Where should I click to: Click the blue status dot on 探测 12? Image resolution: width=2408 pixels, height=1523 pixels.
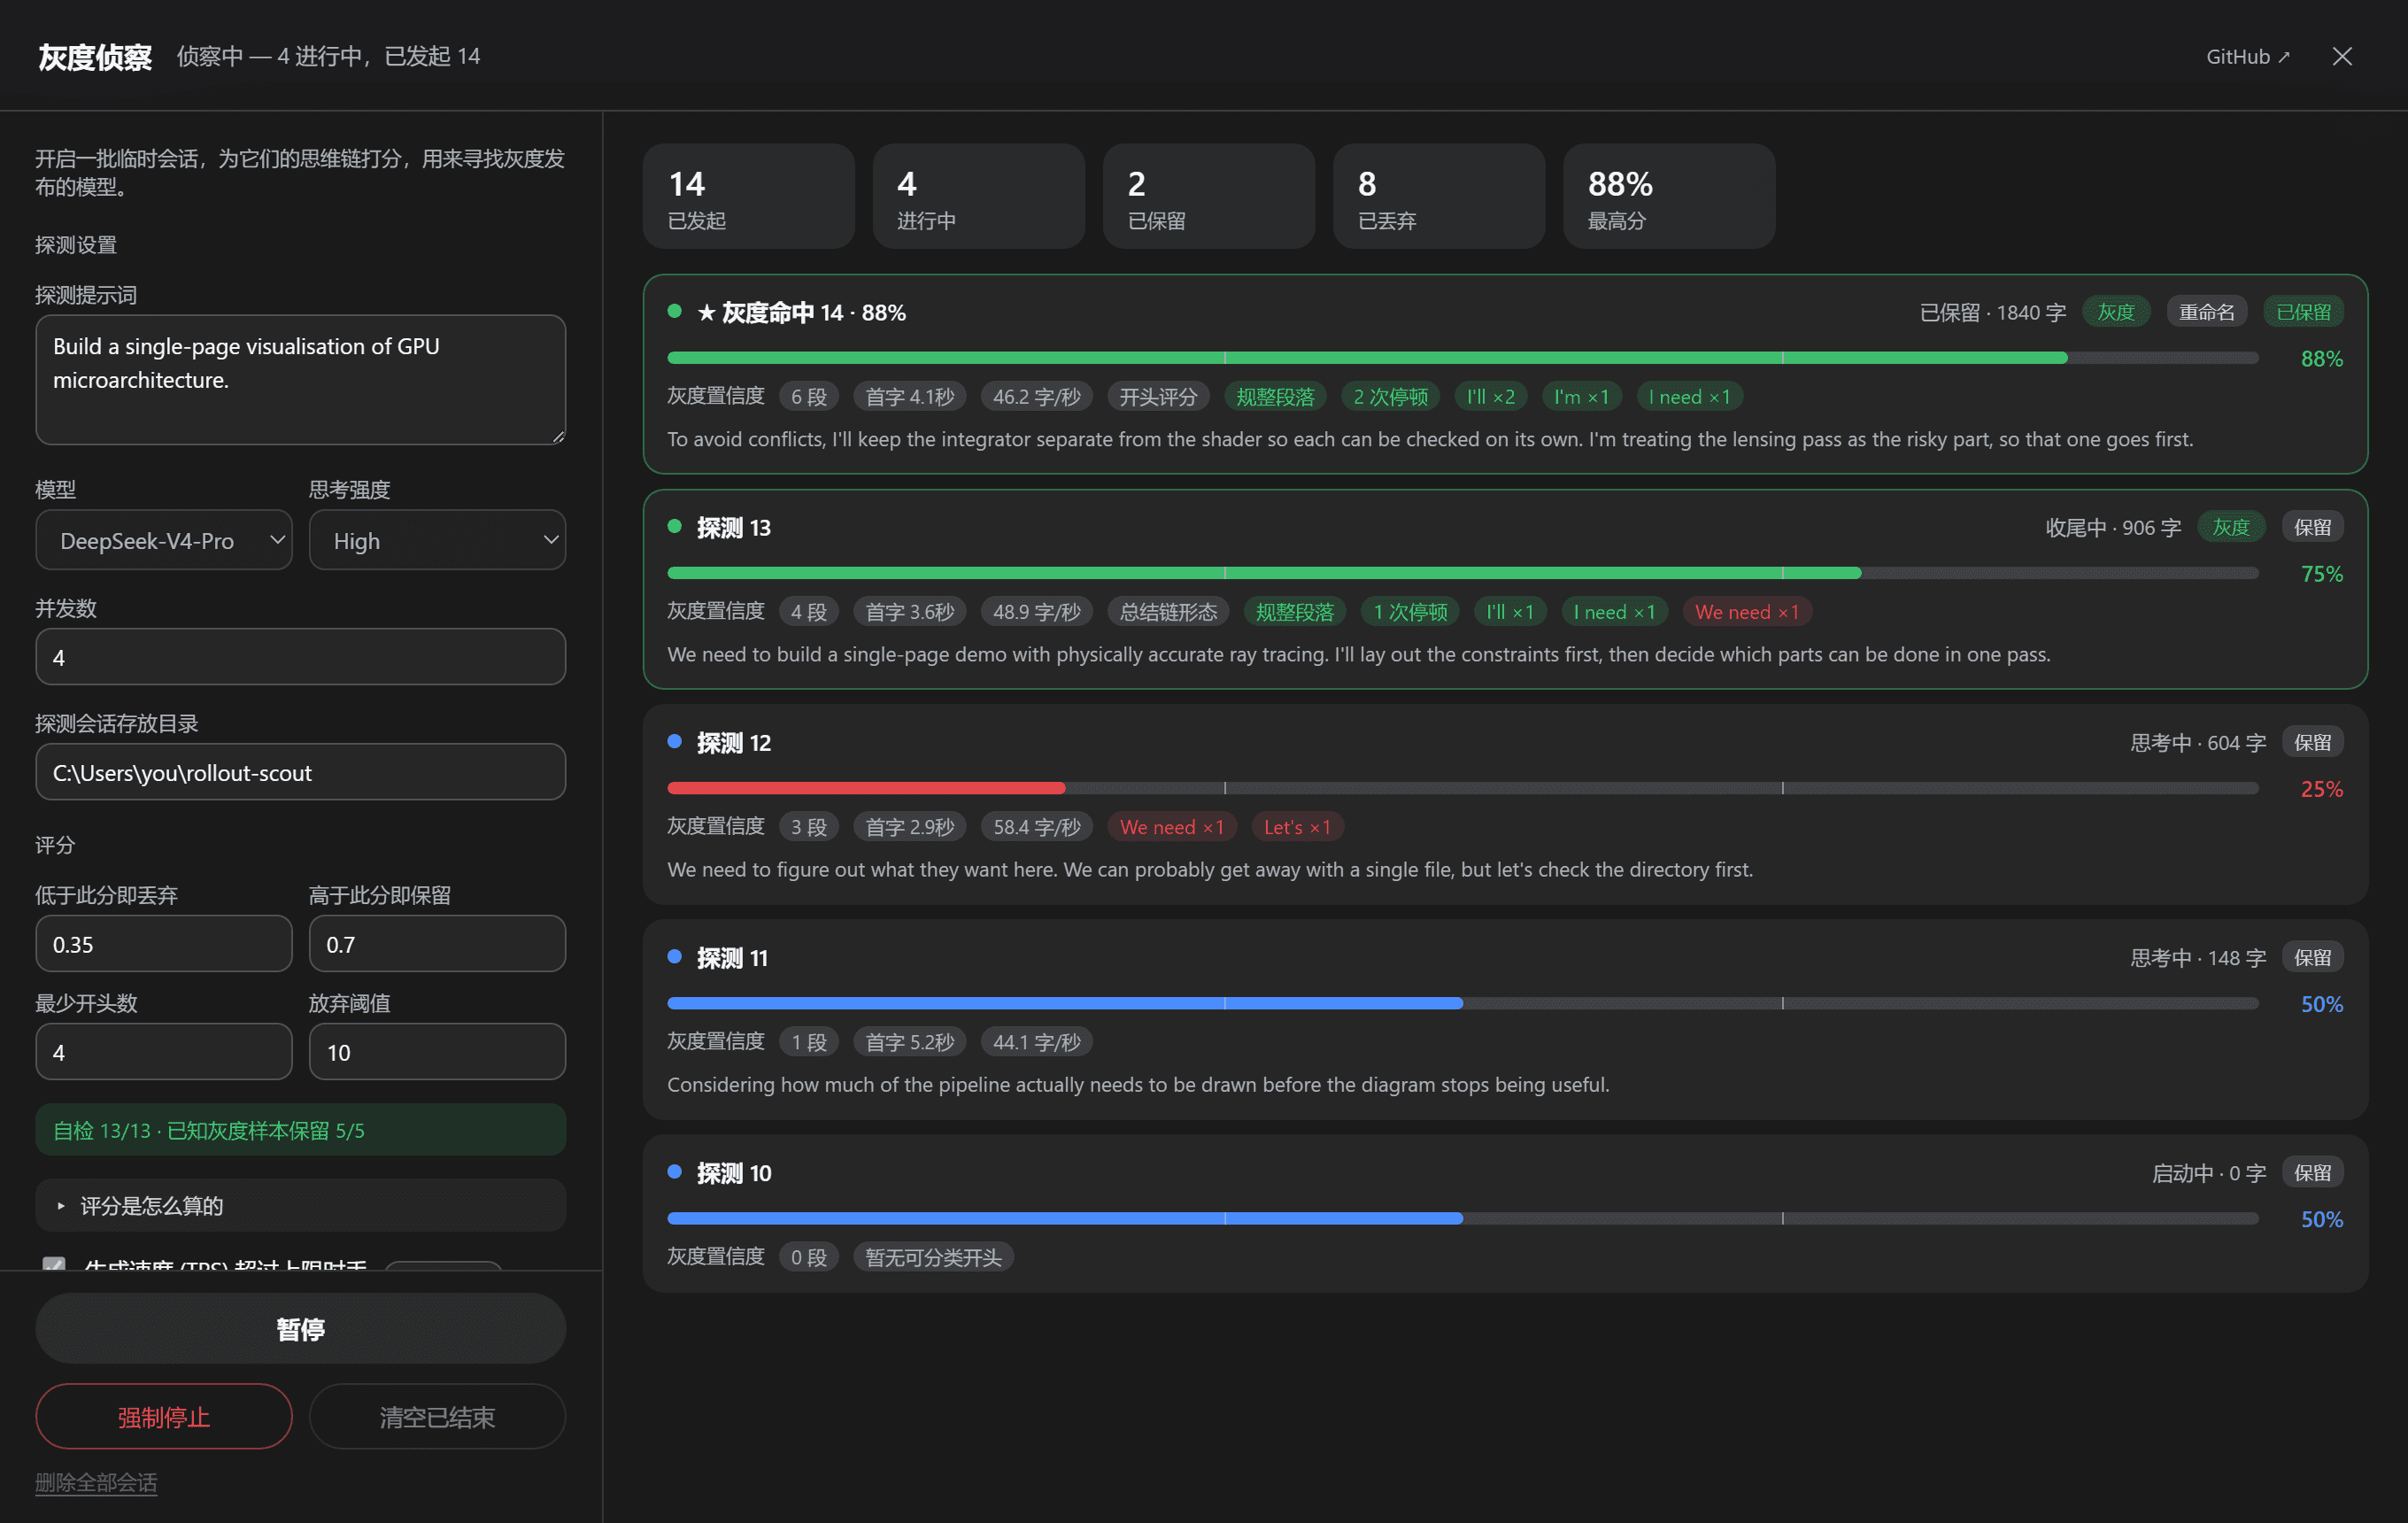click(674, 741)
